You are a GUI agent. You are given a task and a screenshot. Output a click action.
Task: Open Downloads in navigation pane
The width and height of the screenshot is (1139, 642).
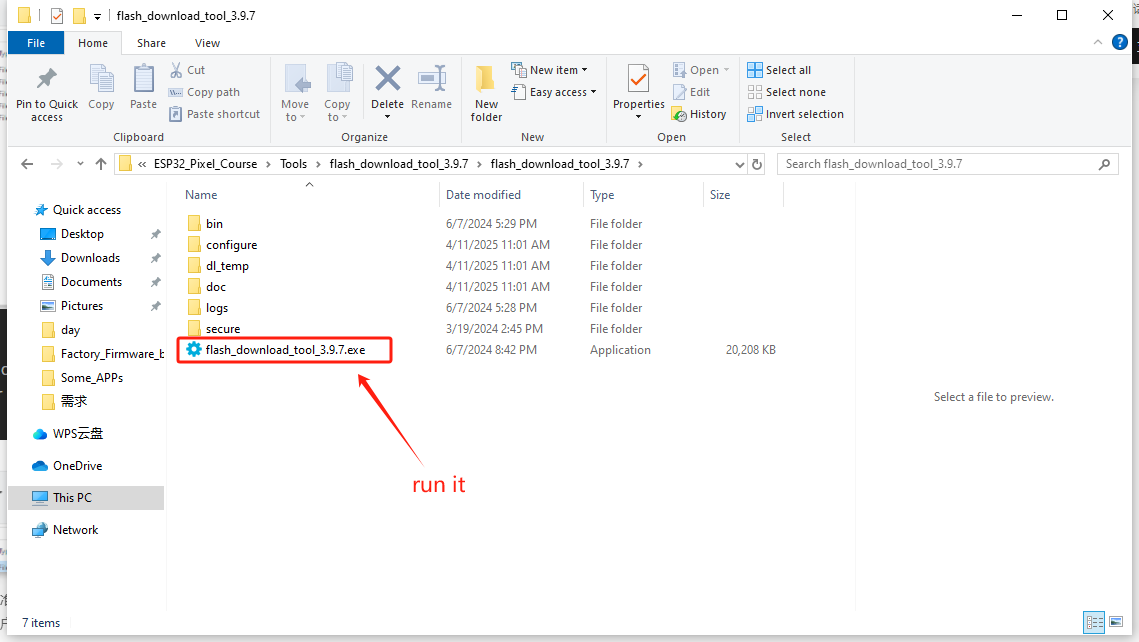point(90,258)
